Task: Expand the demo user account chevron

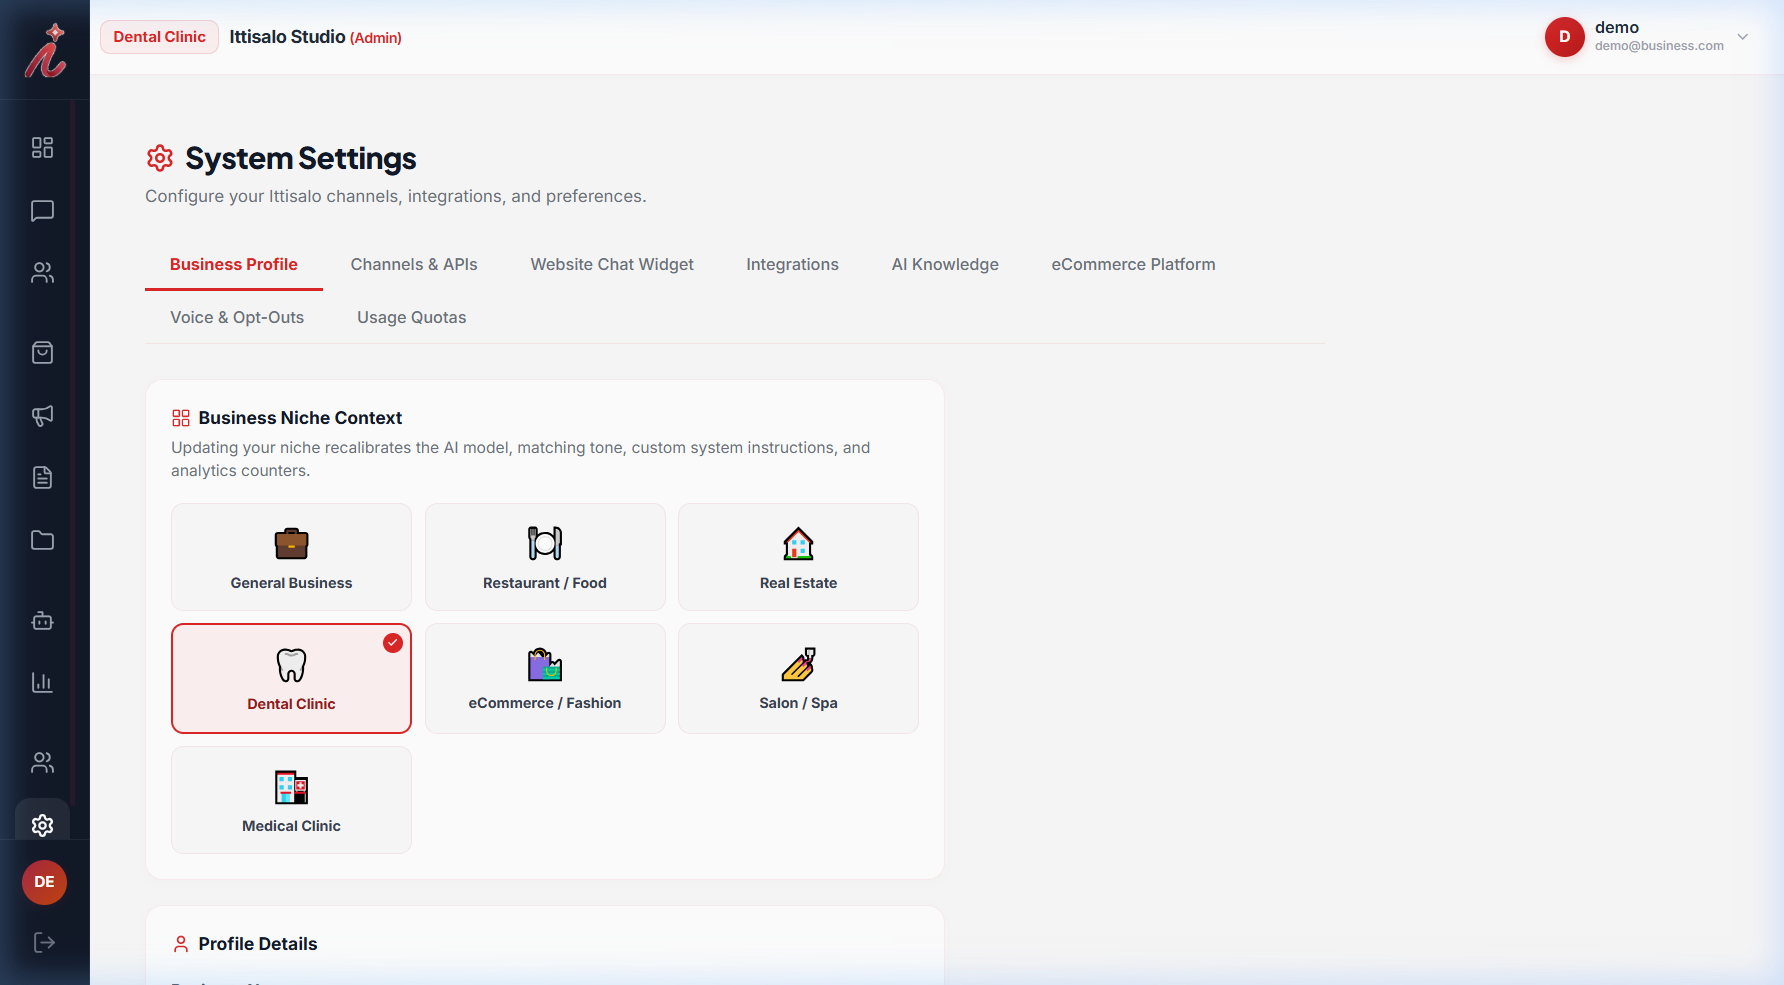Action: pos(1743,37)
